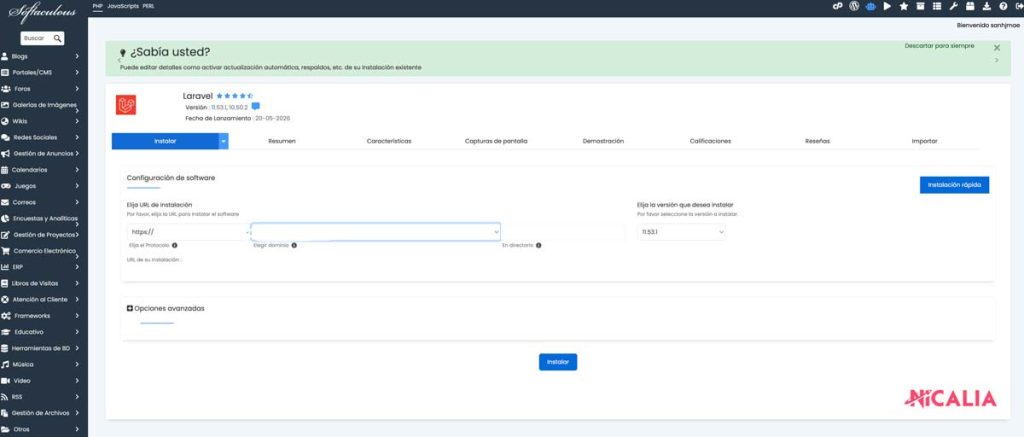
Task: Open the Capturas de pantalla tab
Action: (496, 141)
